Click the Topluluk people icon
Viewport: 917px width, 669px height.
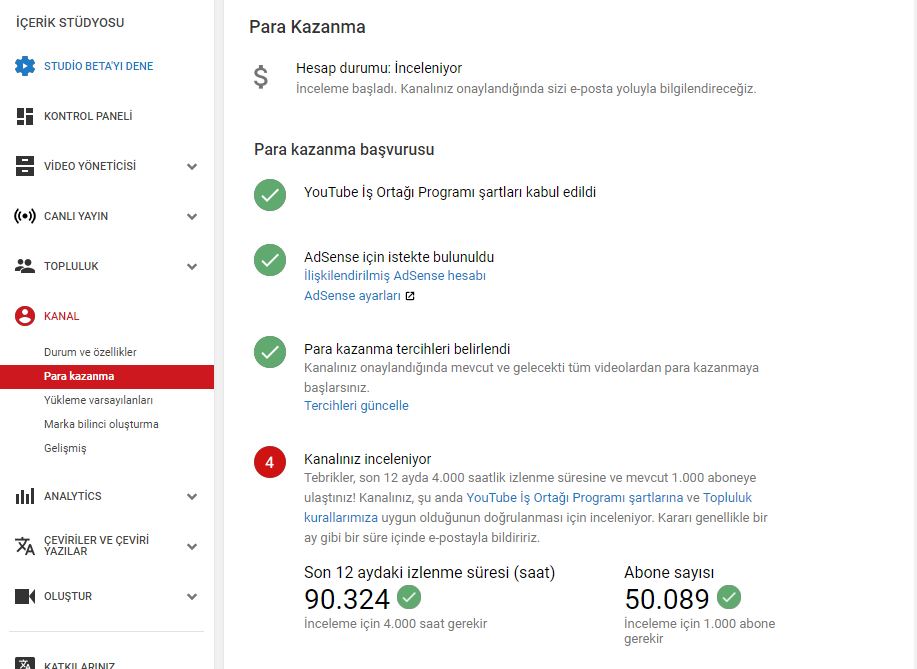(25, 266)
